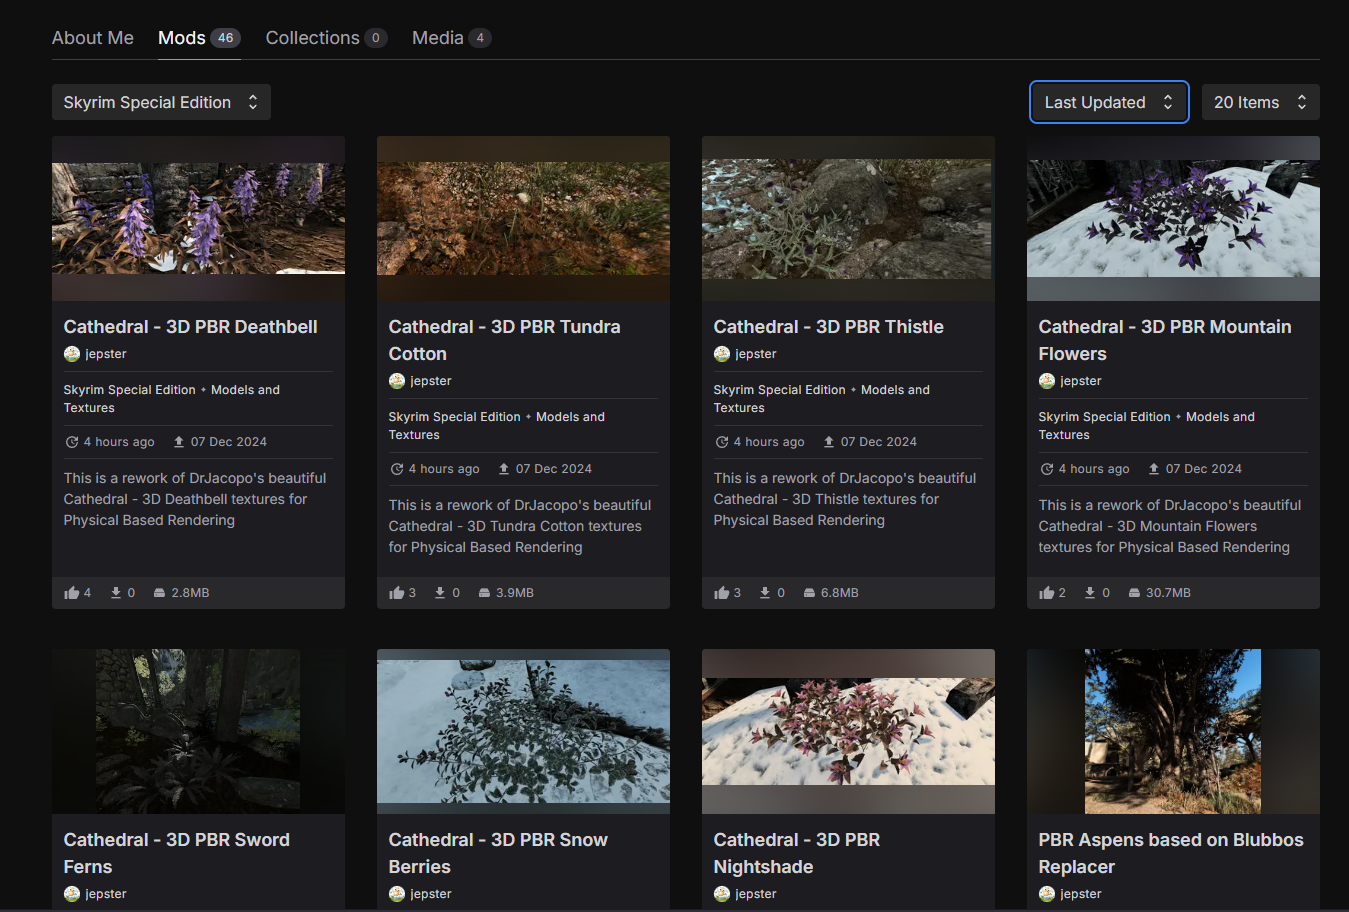Click the Snow Berries mod preview image
The width and height of the screenshot is (1349, 912).
point(523,731)
